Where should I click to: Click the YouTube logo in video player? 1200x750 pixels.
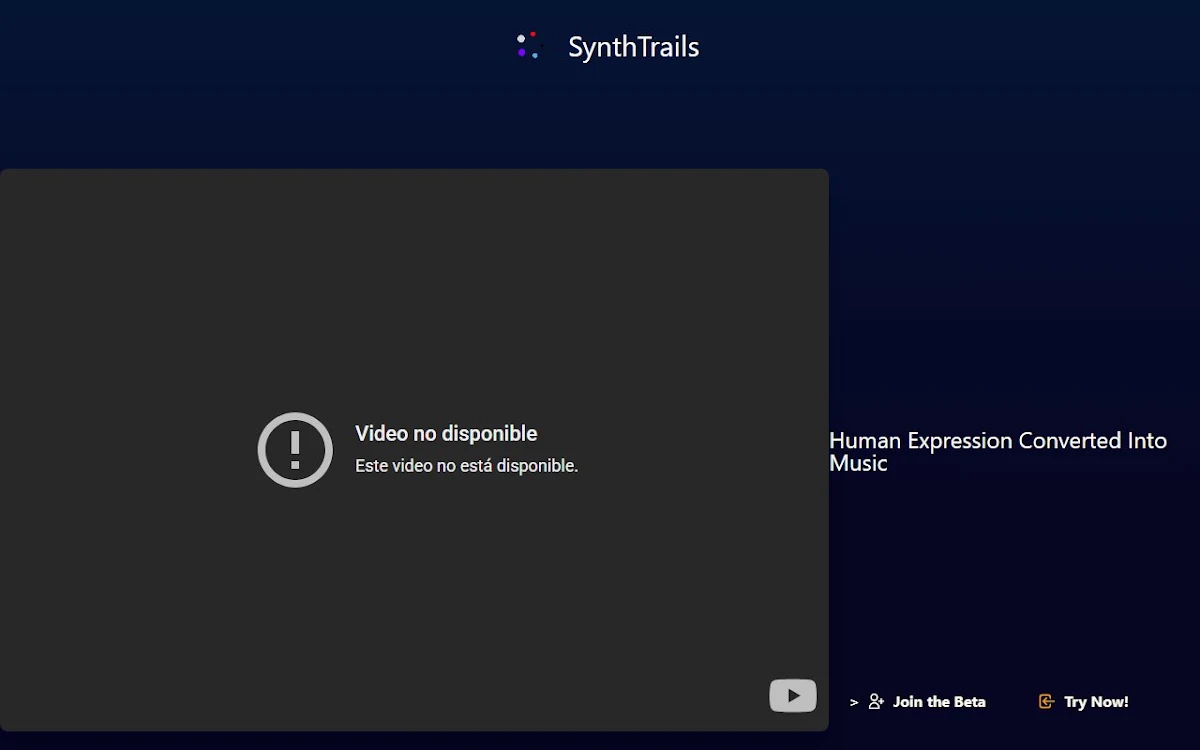click(793, 696)
